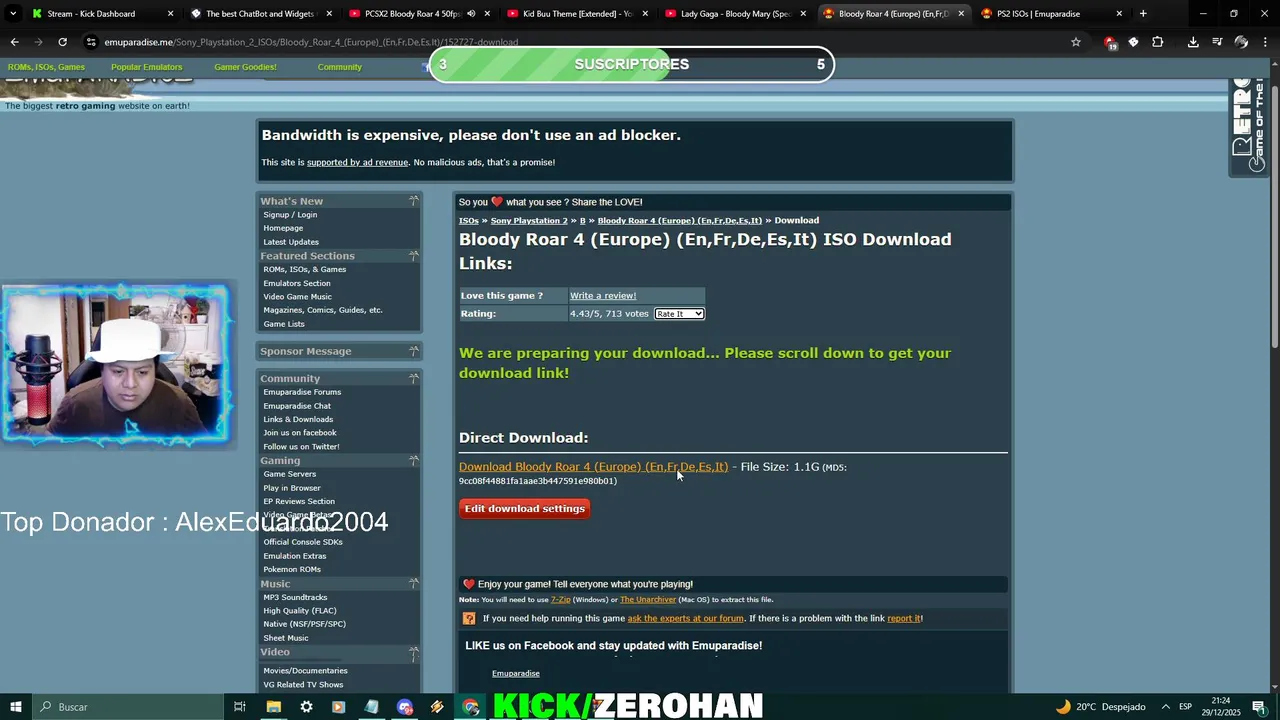Click the supported by ad revenue link
1280x720 pixels.
point(357,162)
